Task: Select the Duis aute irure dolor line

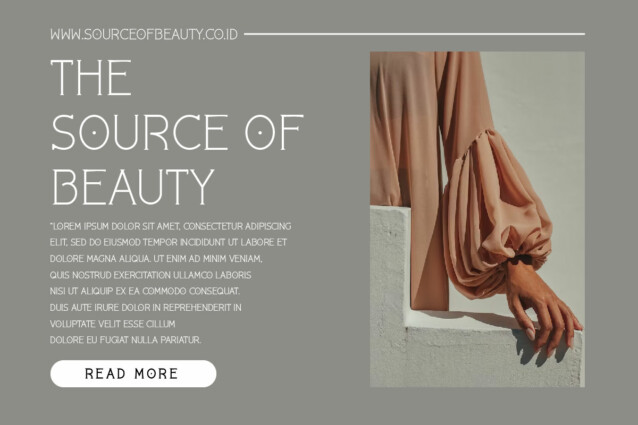Action: [x=146, y=307]
